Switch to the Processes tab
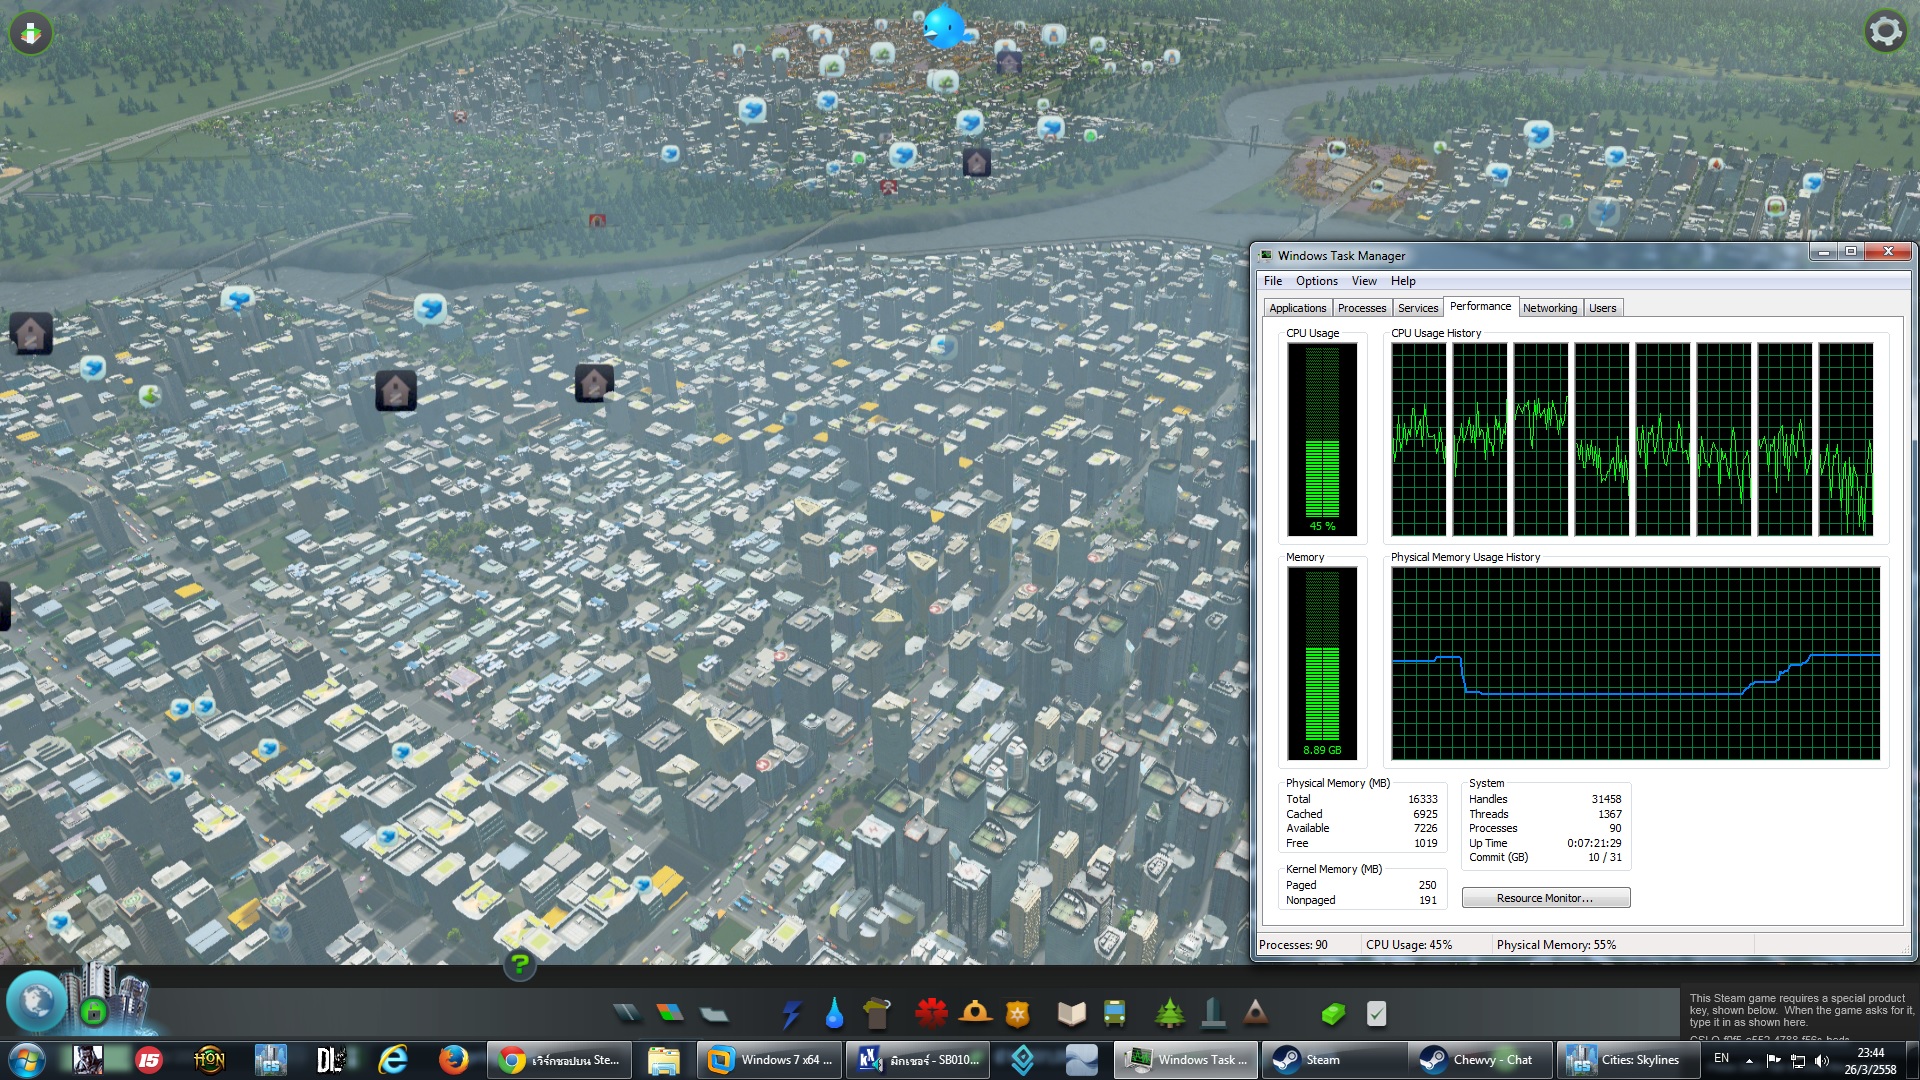Viewport: 1920px width, 1080px height. [1361, 308]
